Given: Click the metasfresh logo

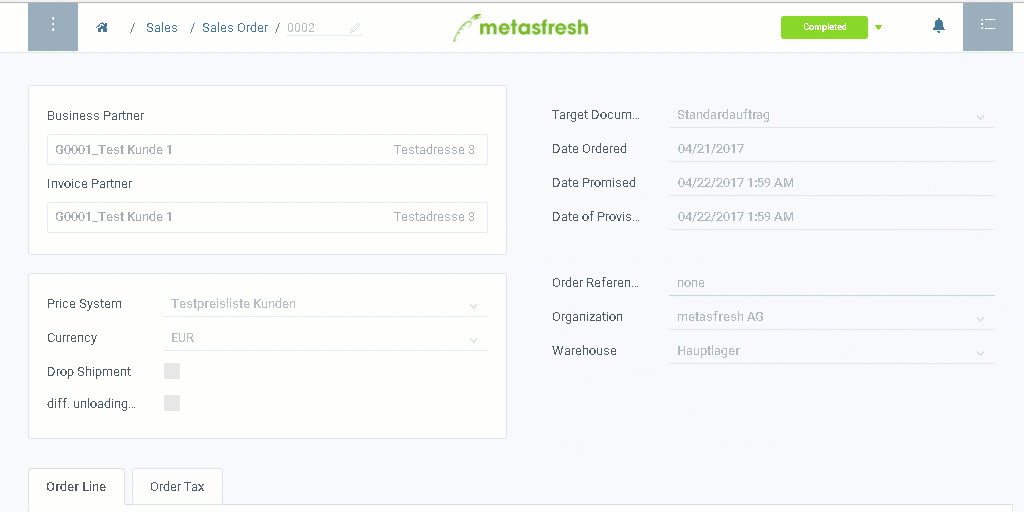Looking at the screenshot, I should pyautogui.click(x=520, y=27).
